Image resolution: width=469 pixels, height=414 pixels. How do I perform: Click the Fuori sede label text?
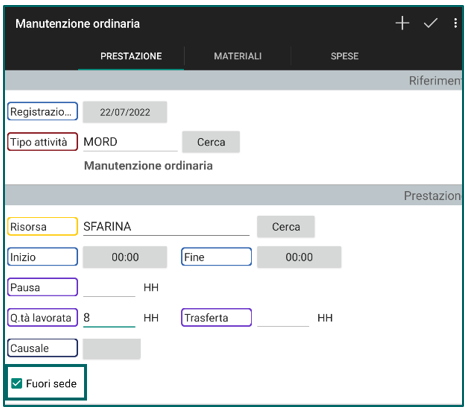pyautogui.click(x=51, y=384)
